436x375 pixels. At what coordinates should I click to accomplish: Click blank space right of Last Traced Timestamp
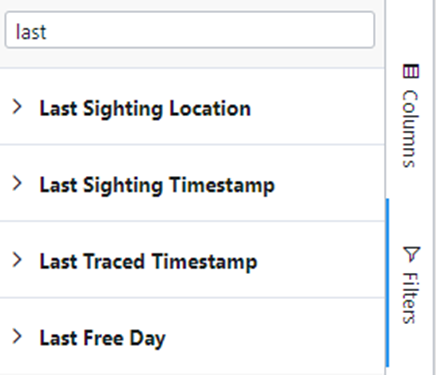coord(320,260)
